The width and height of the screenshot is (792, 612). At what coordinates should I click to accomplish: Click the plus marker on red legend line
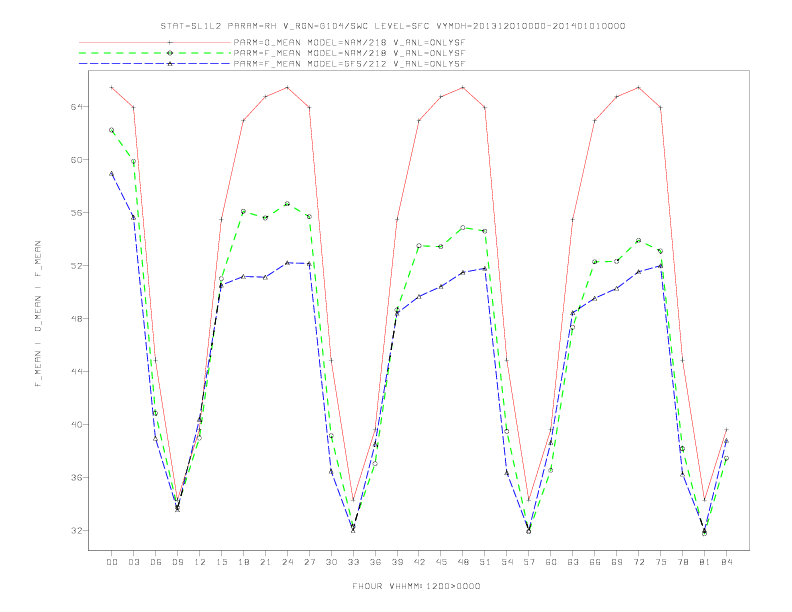coord(170,42)
